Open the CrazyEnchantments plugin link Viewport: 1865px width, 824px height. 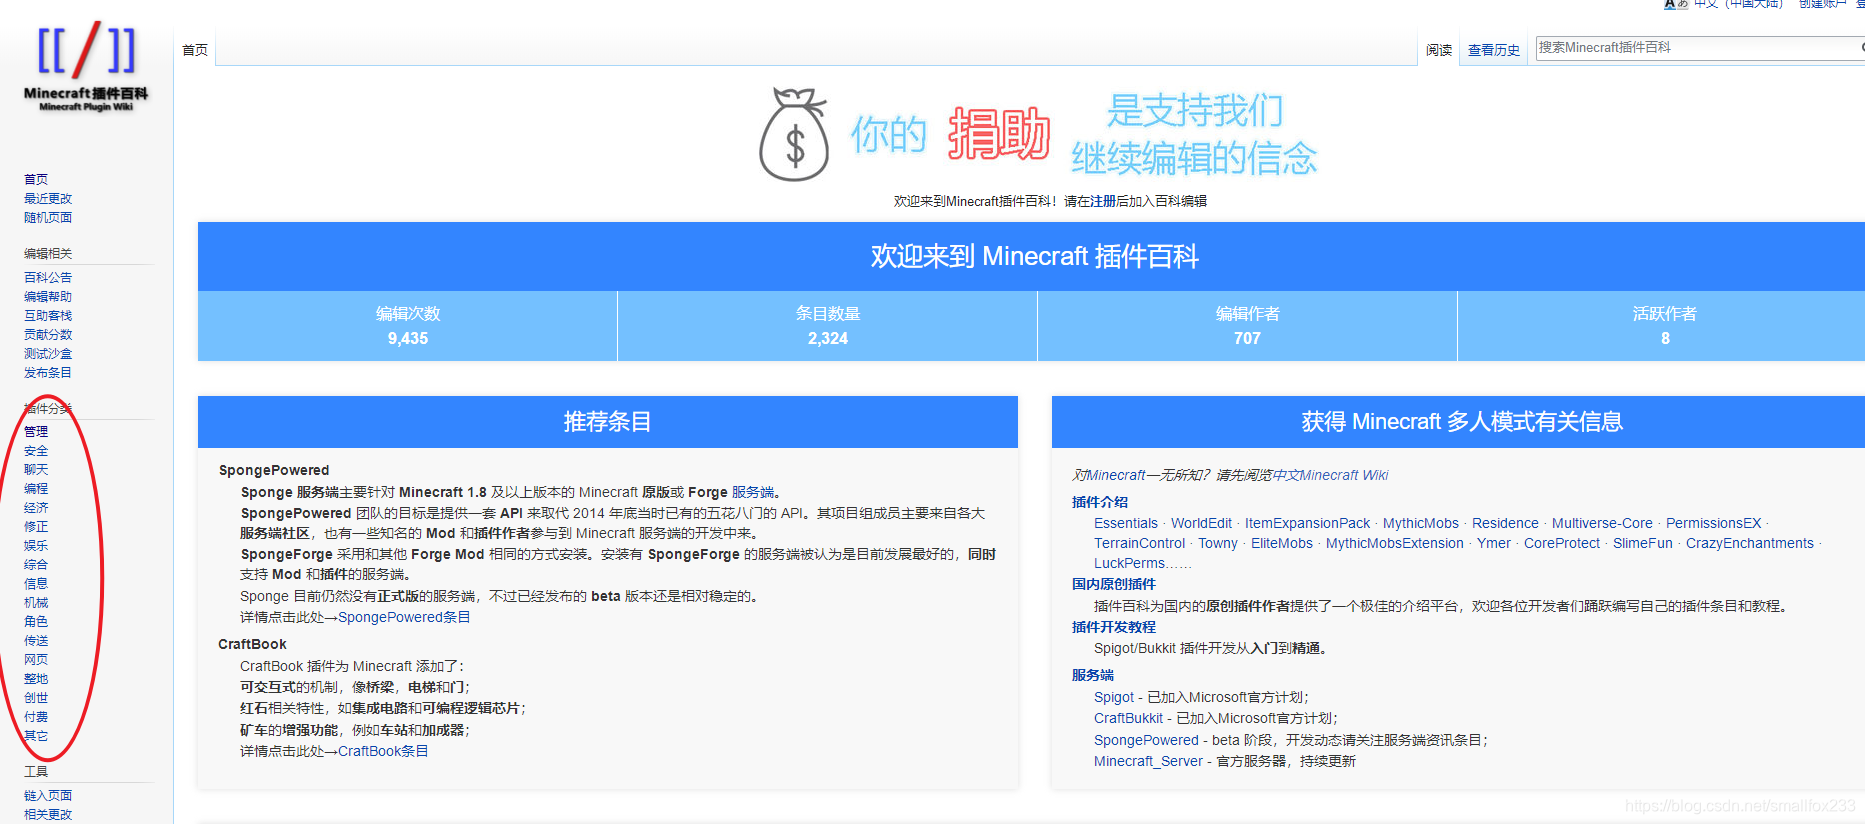[1750, 543]
